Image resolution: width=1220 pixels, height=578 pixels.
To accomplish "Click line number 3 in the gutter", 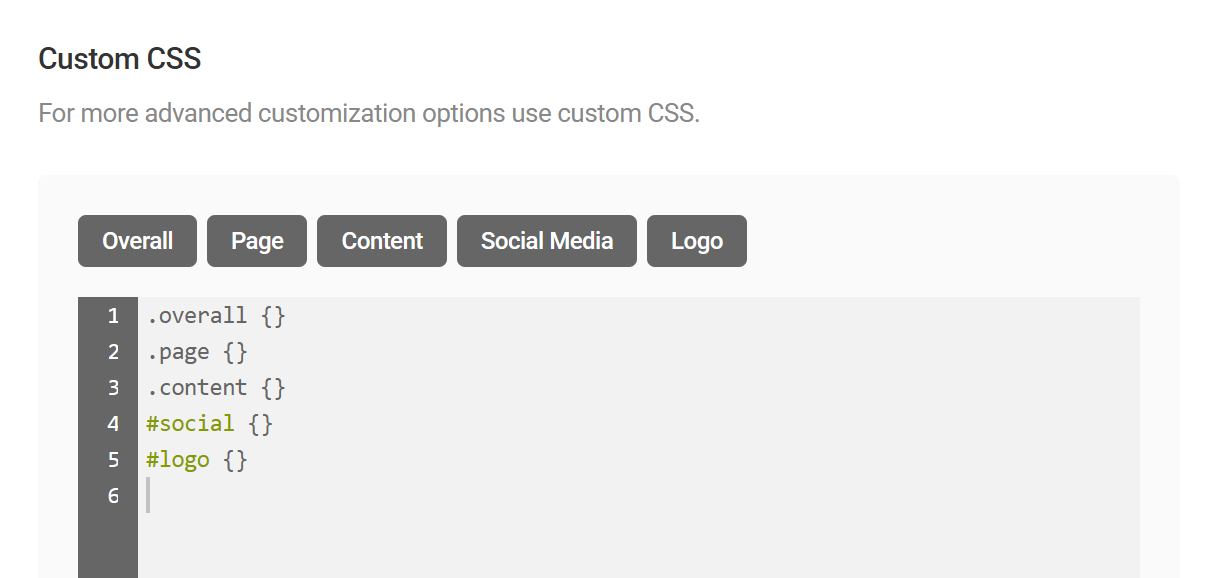I will (113, 387).
